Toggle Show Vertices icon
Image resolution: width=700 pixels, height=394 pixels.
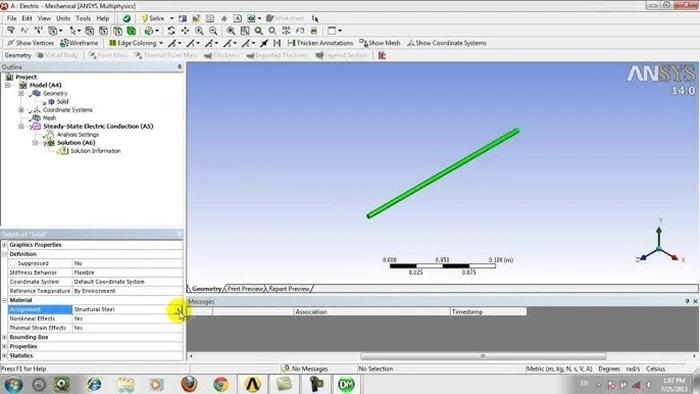click(x=11, y=43)
